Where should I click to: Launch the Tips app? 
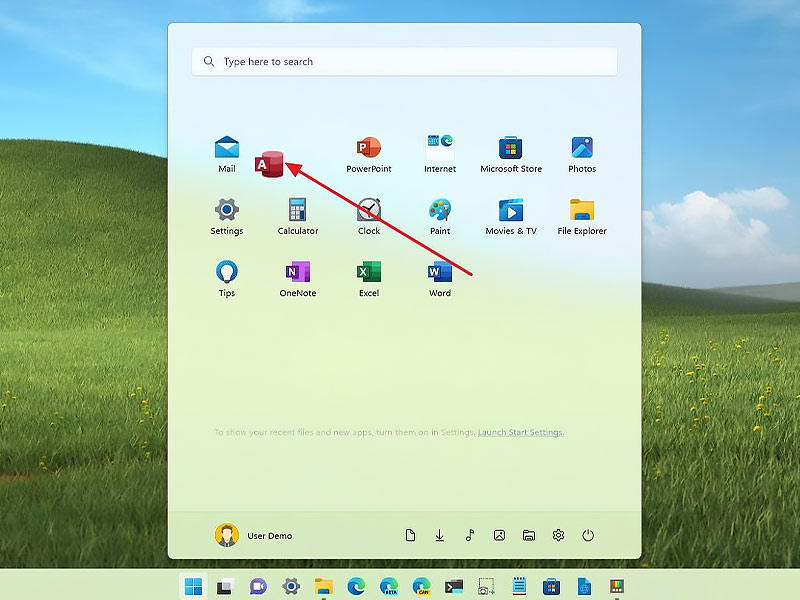click(227, 279)
